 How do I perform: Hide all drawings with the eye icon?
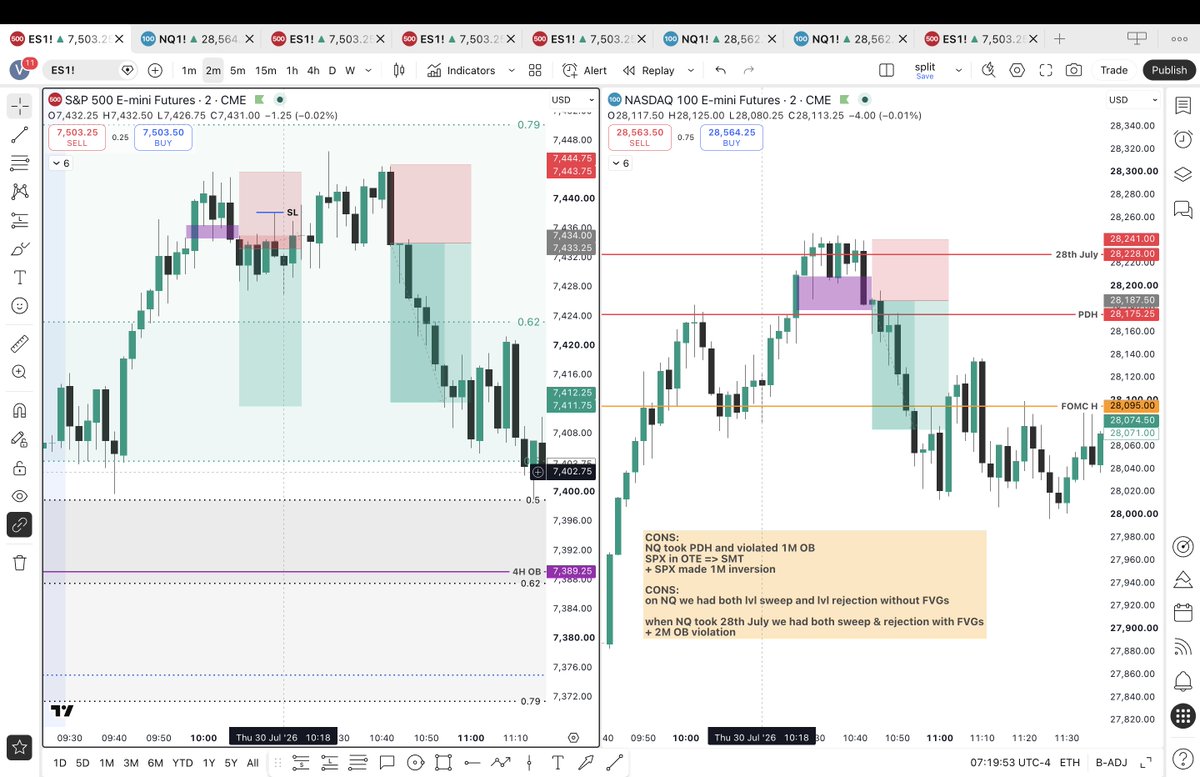[x=20, y=496]
